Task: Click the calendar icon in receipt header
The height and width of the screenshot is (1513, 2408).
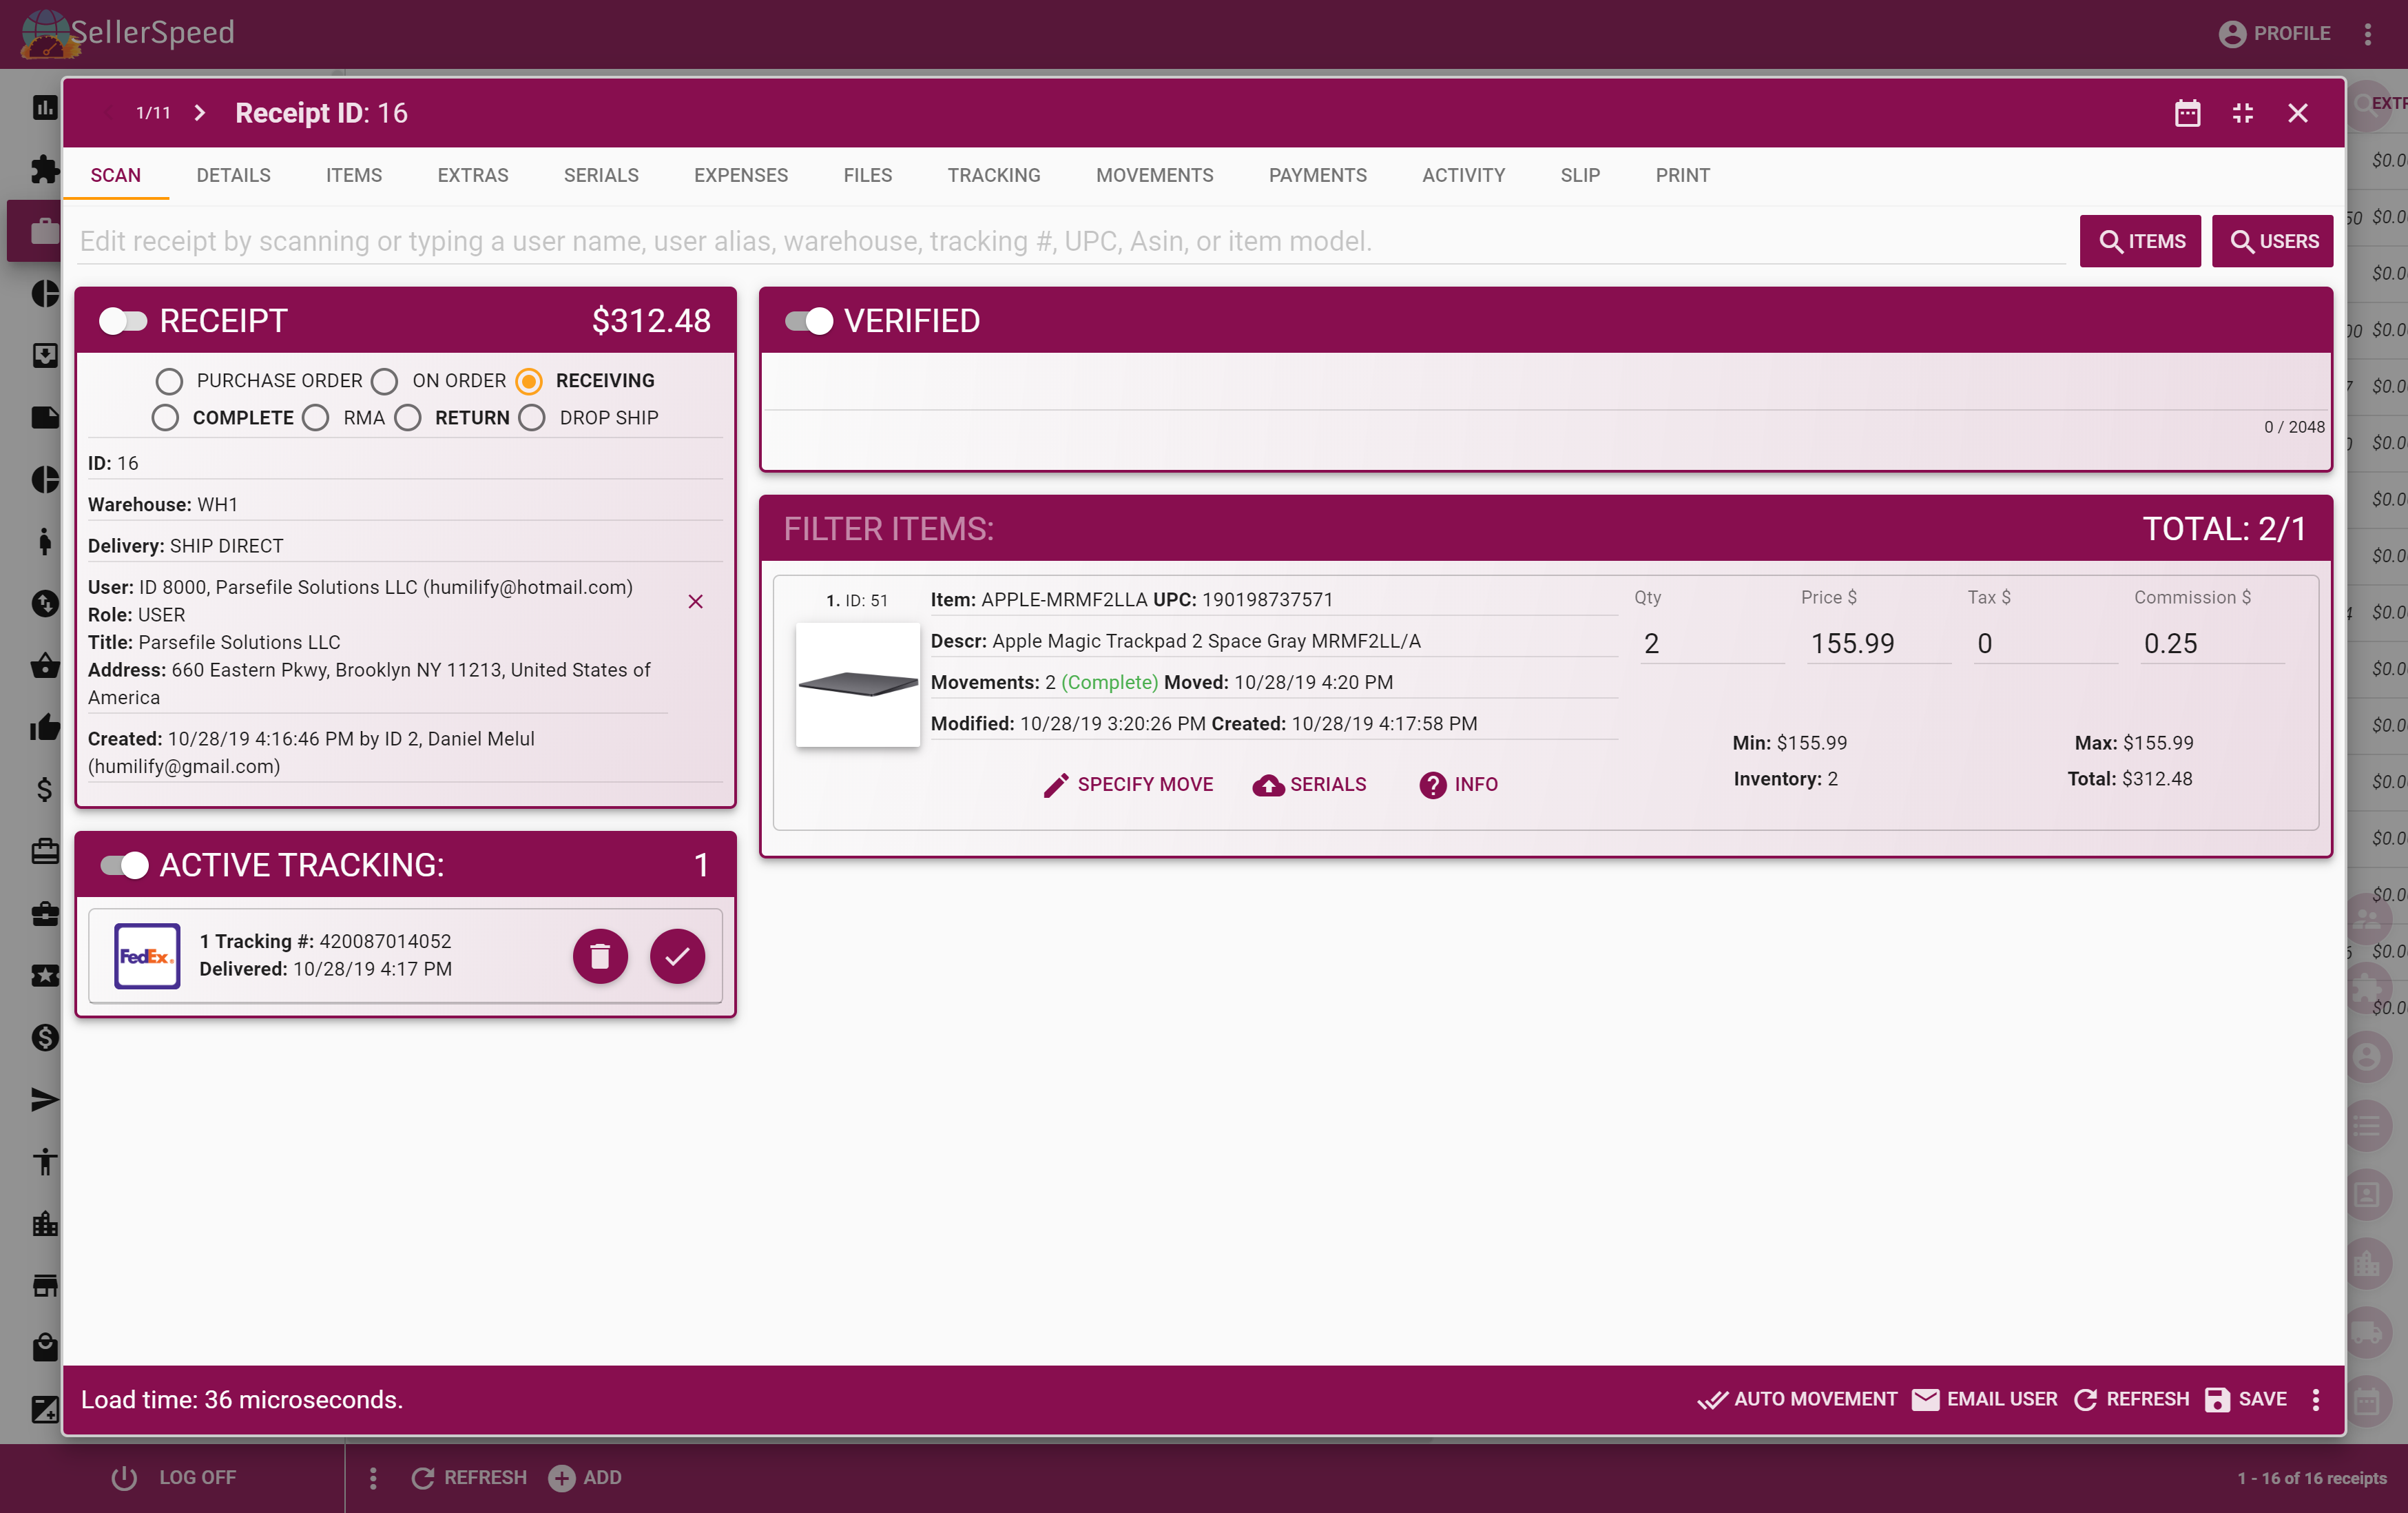Action: (x=2187, y=113)
